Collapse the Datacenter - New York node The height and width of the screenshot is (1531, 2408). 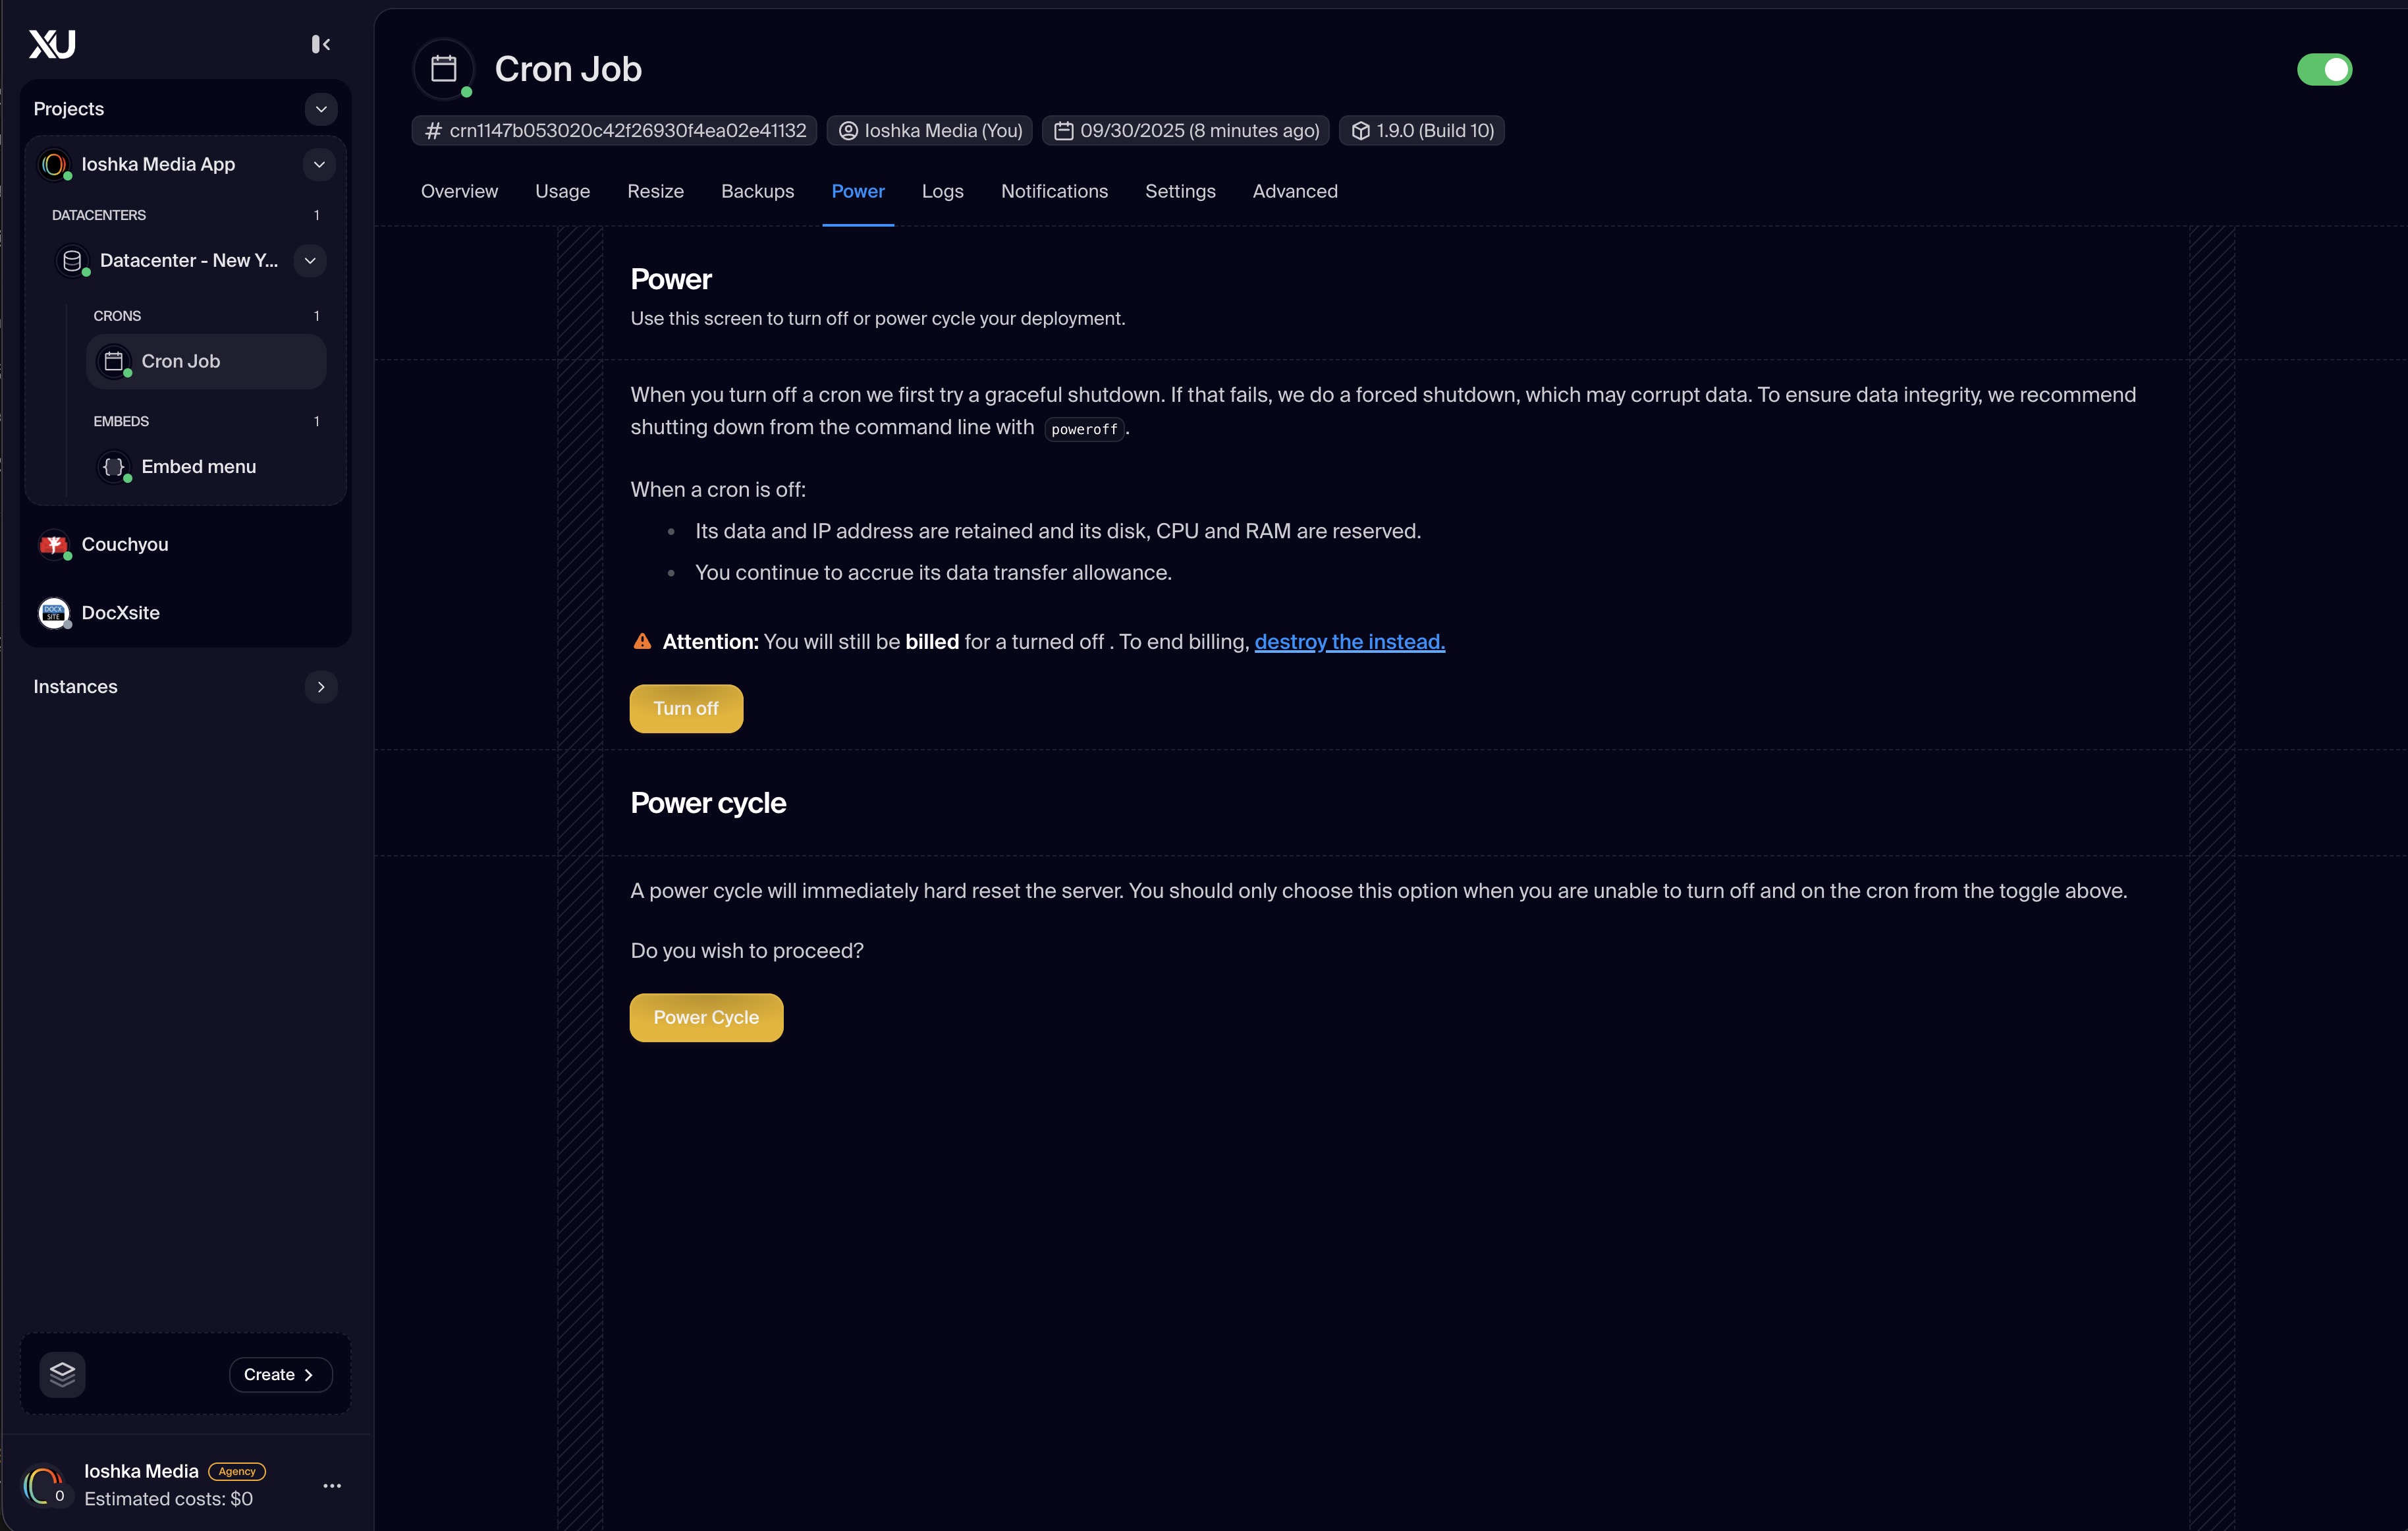[310, 261]
